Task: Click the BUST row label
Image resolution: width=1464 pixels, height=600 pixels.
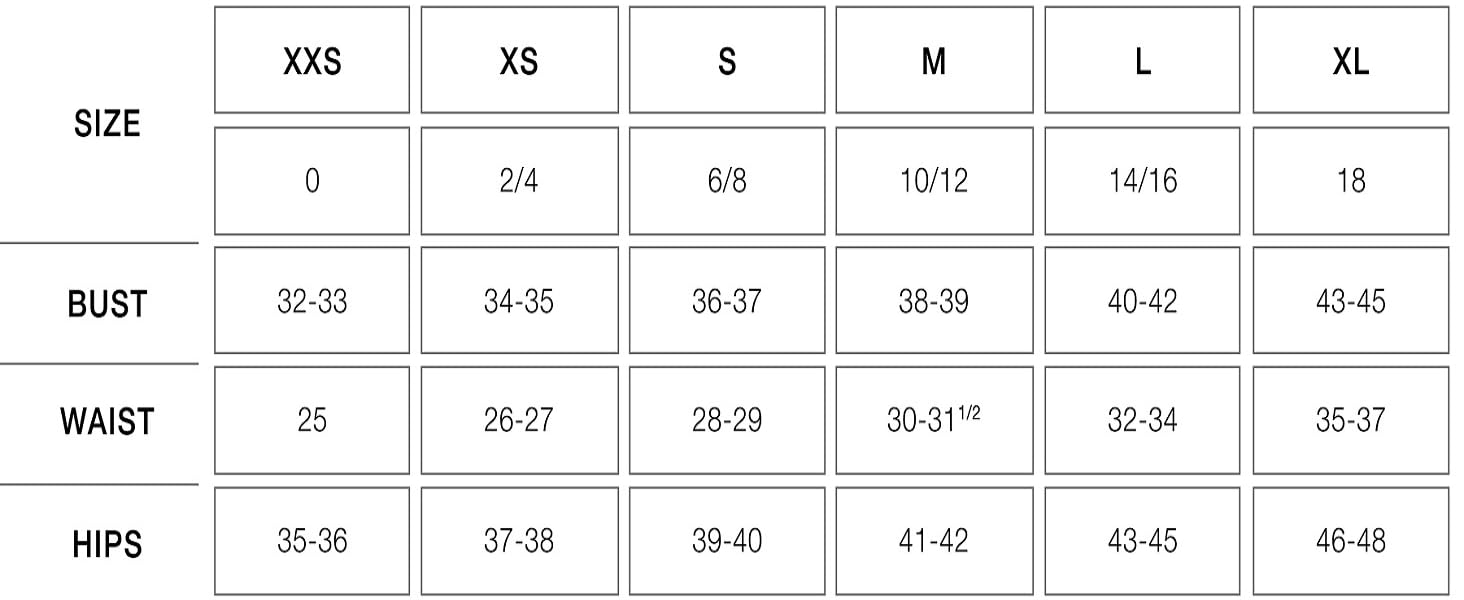Action: coord(107,304)
